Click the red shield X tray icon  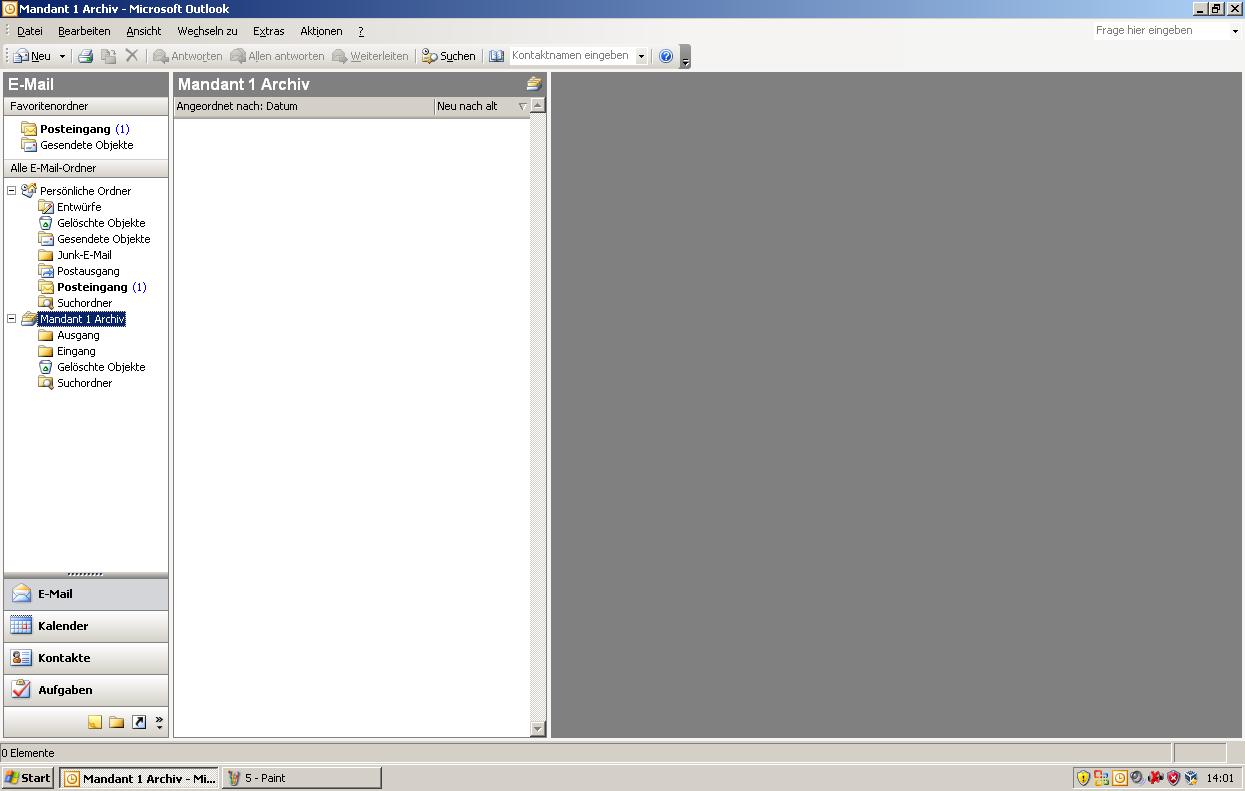1173,778
